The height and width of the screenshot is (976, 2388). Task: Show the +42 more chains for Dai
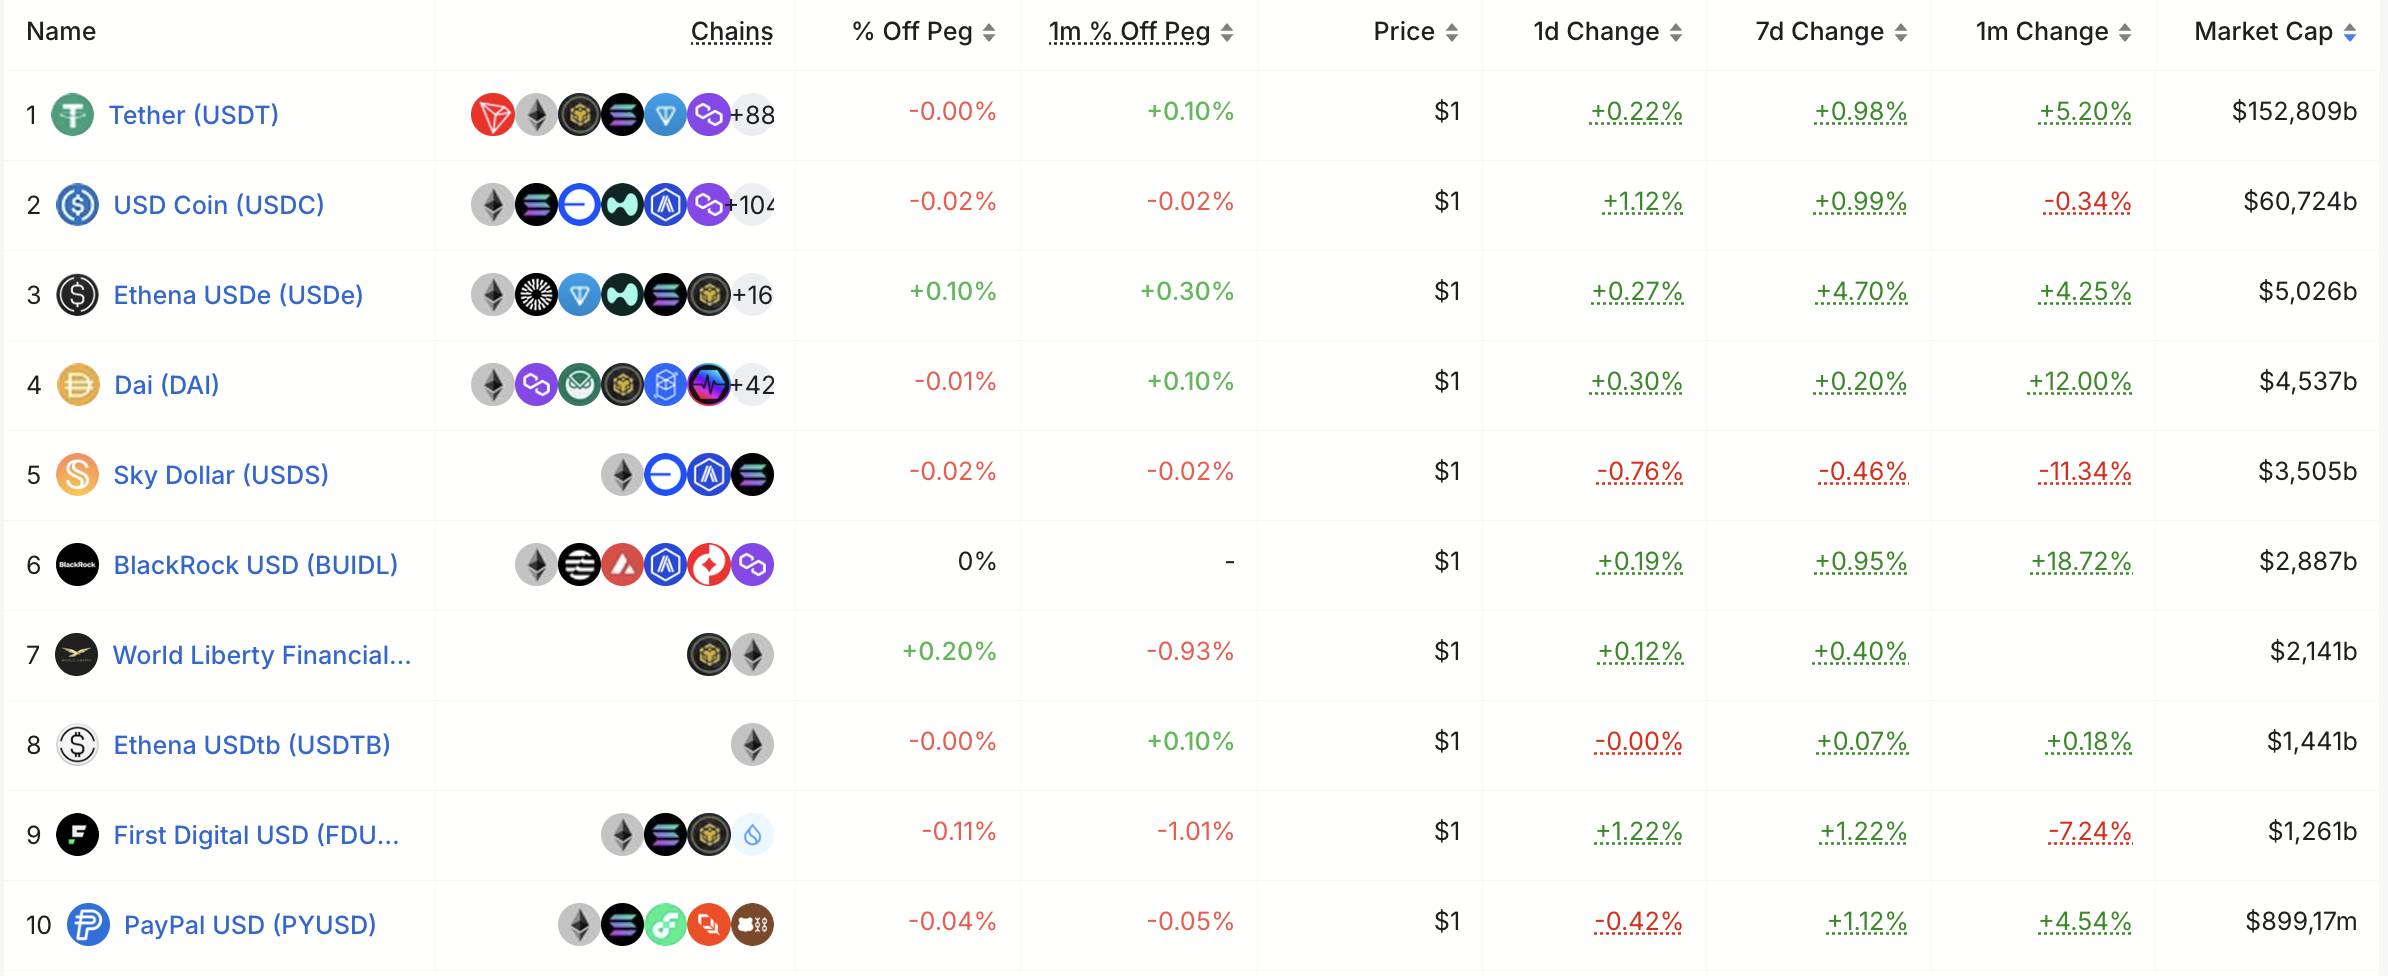(753, 385)
